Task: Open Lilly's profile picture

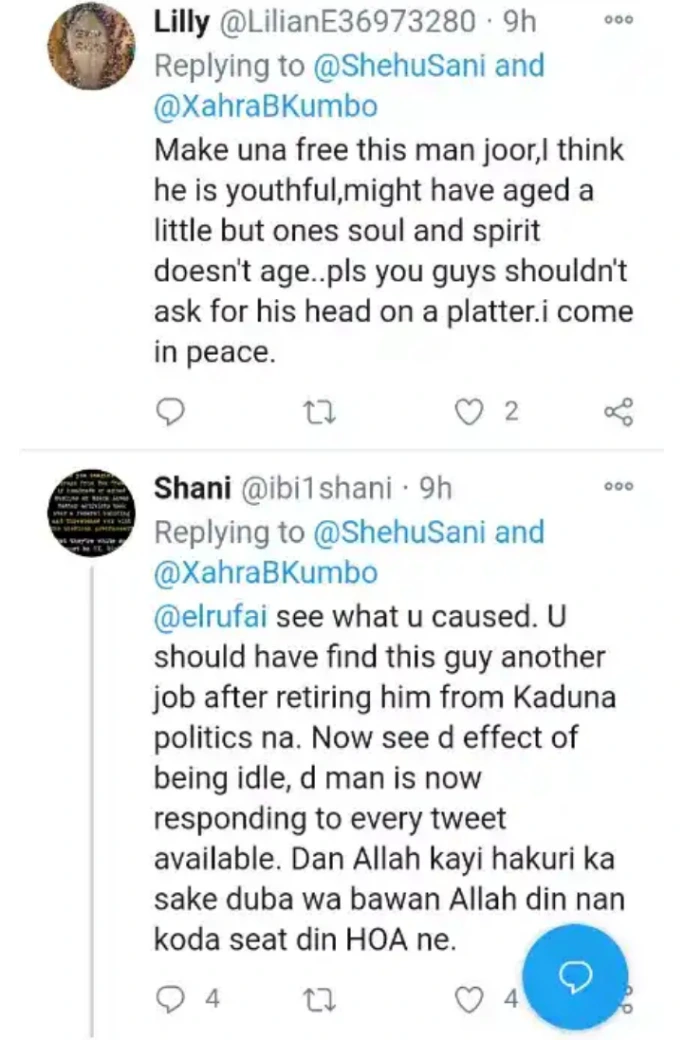Action: [x=91, y=45]
